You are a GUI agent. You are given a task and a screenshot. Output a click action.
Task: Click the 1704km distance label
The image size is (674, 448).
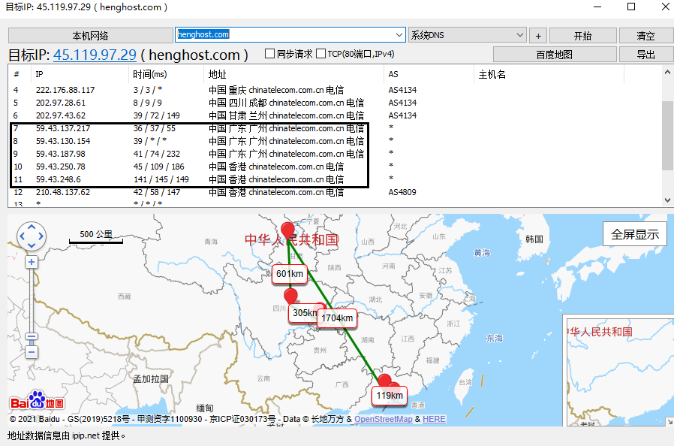tap(337, 318)
